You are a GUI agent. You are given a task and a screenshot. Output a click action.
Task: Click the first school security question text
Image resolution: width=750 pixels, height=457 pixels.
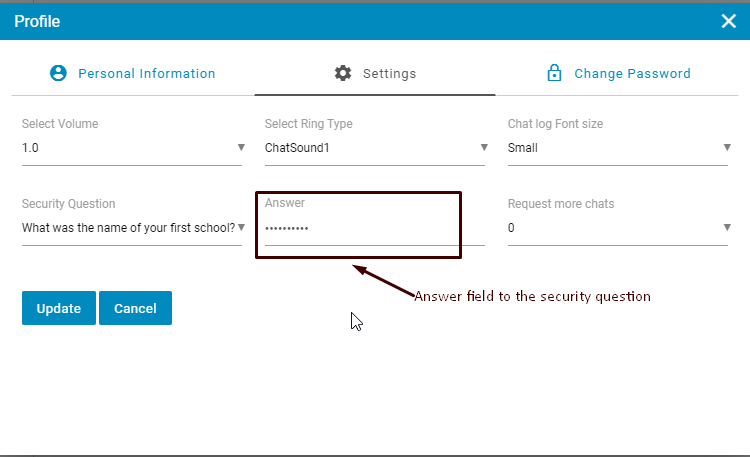[x=127, y=227]
